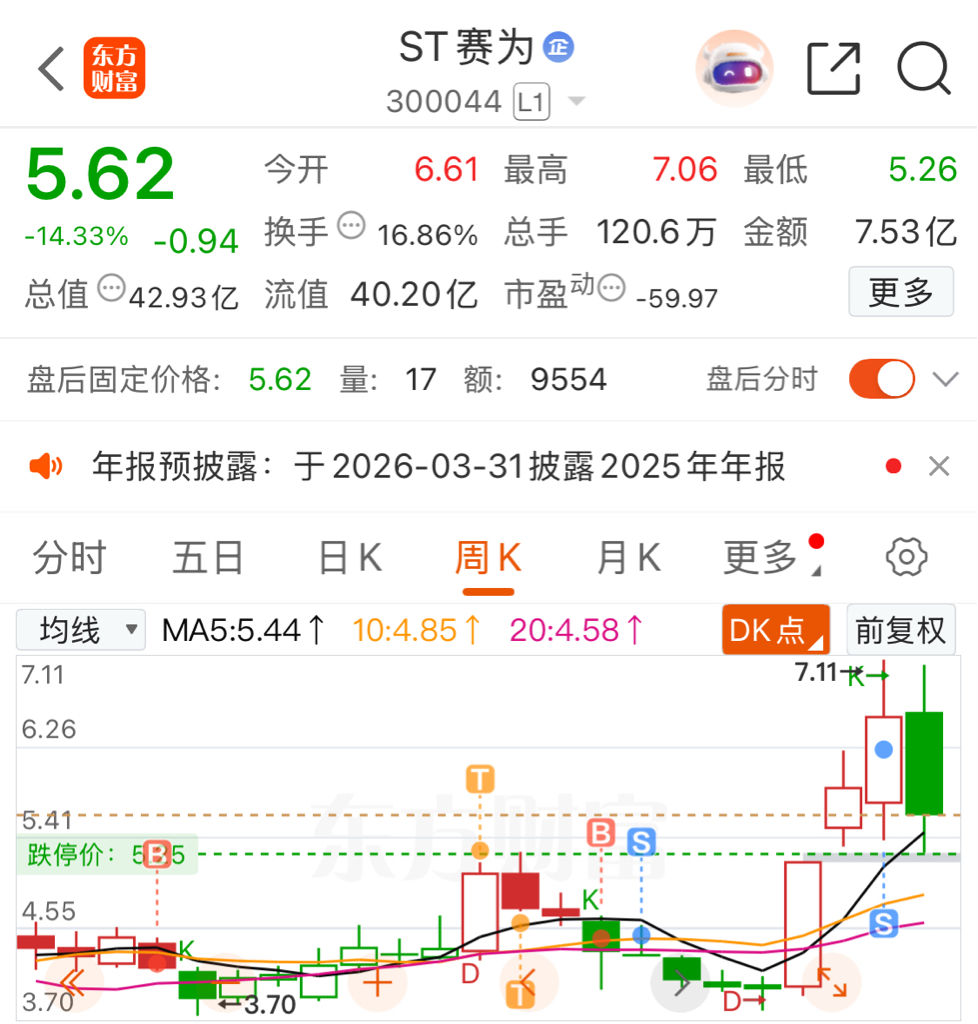Expand stock code dropdown triangle
The height and width of the screenshot is (1024, 978).
click(x=576, y=101)
